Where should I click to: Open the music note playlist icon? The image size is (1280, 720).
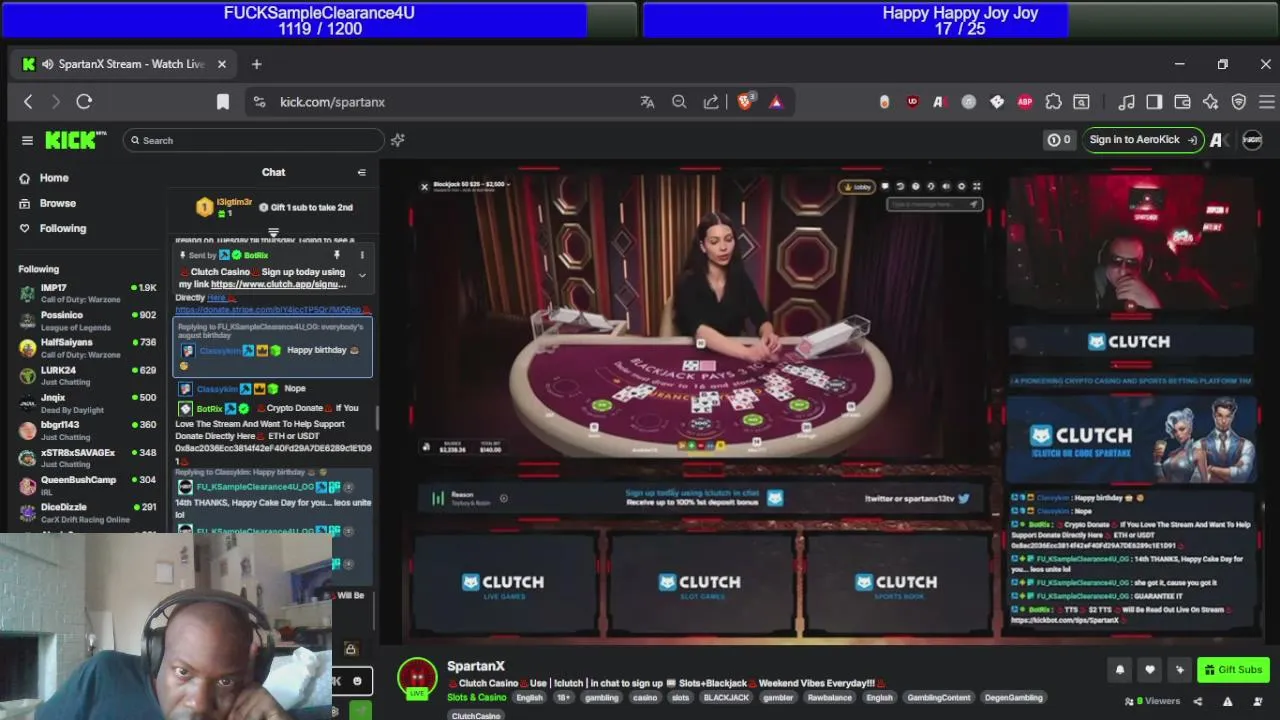tap(1126, 102)
